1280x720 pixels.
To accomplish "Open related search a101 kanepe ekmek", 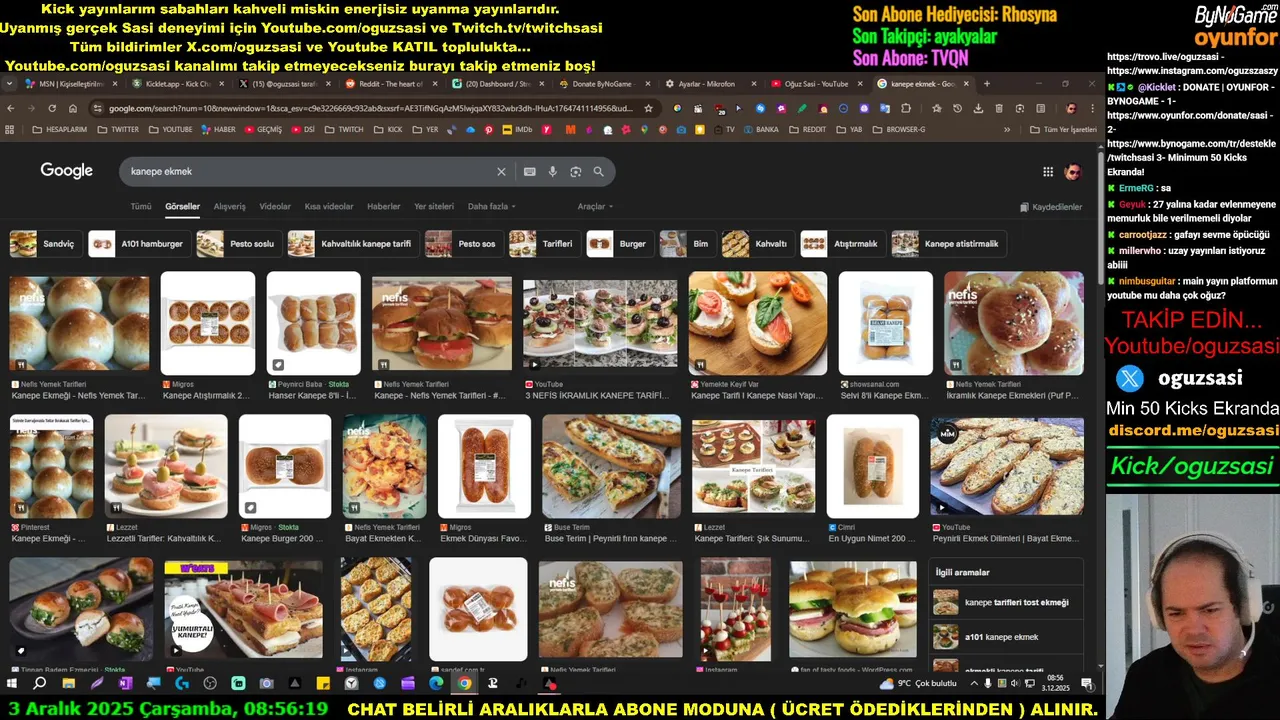I will click(1007, 637).
